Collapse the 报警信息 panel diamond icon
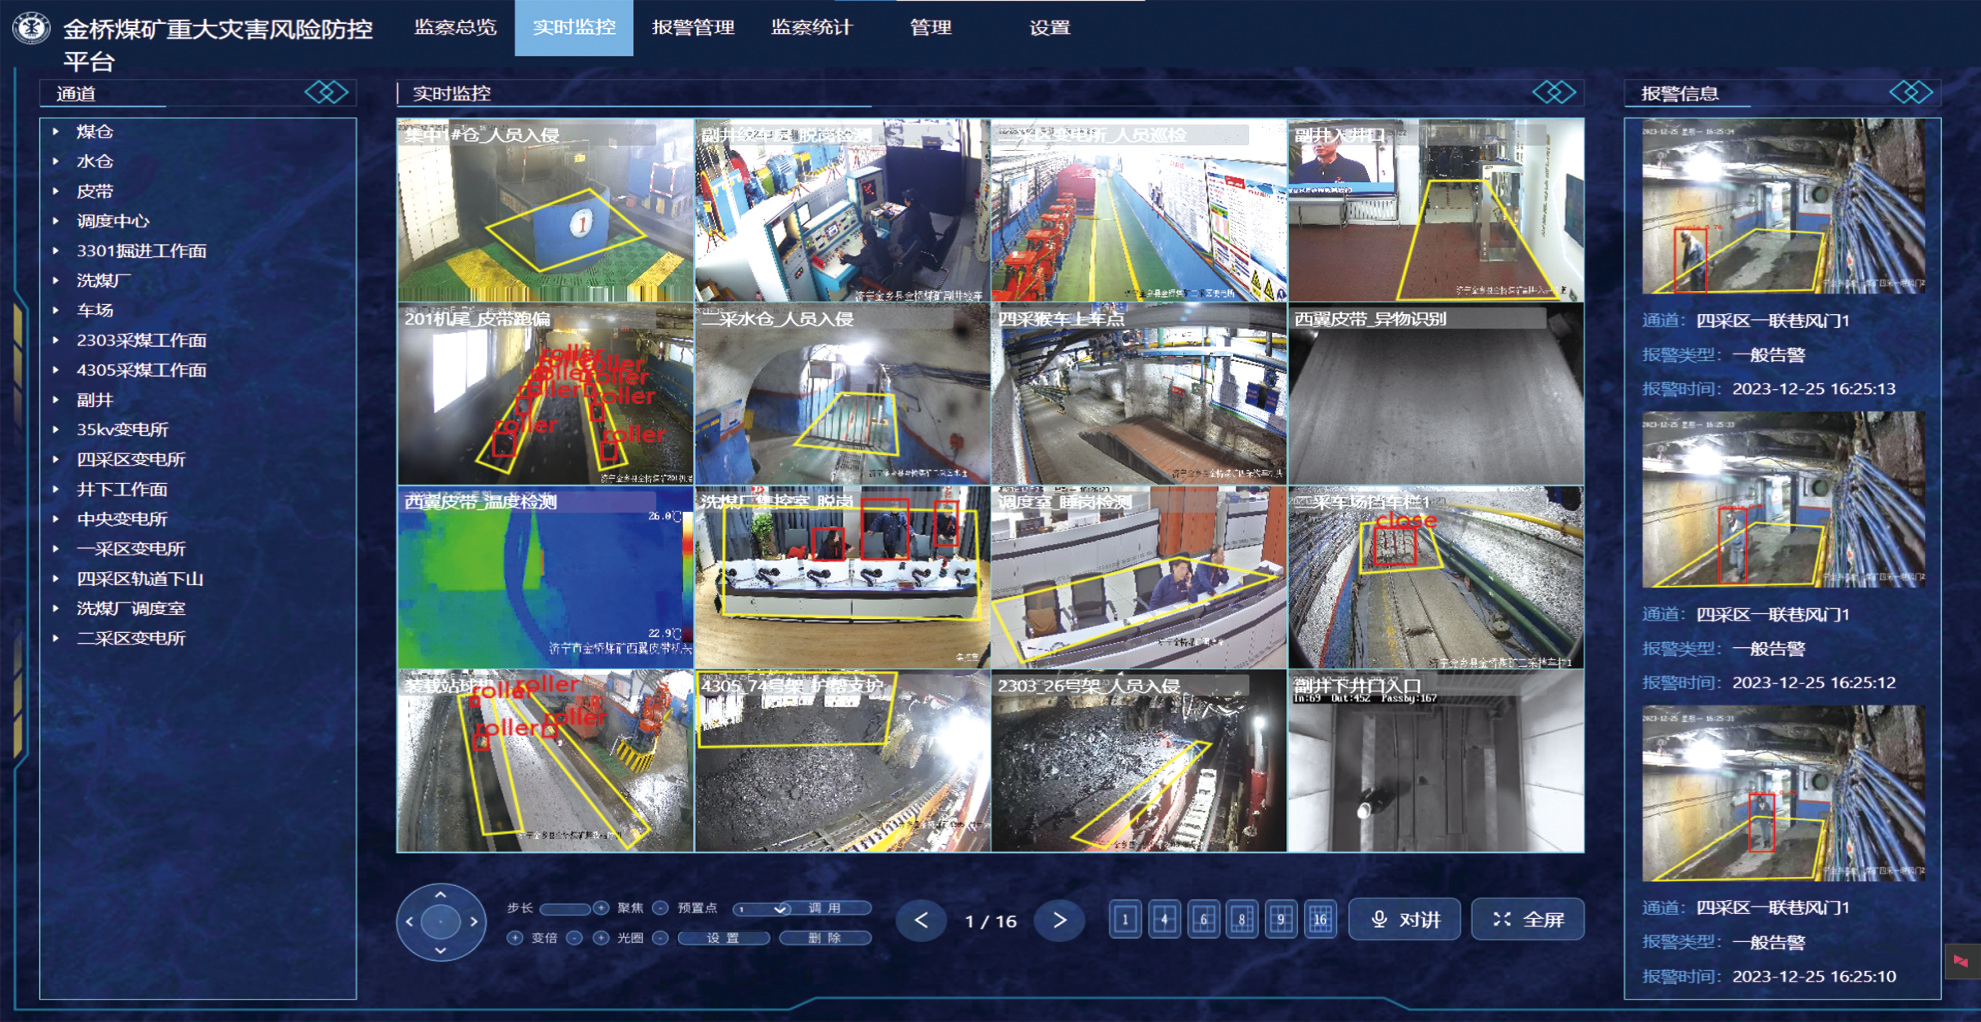The image size is (1981, 1022). tap(1911, 93)
